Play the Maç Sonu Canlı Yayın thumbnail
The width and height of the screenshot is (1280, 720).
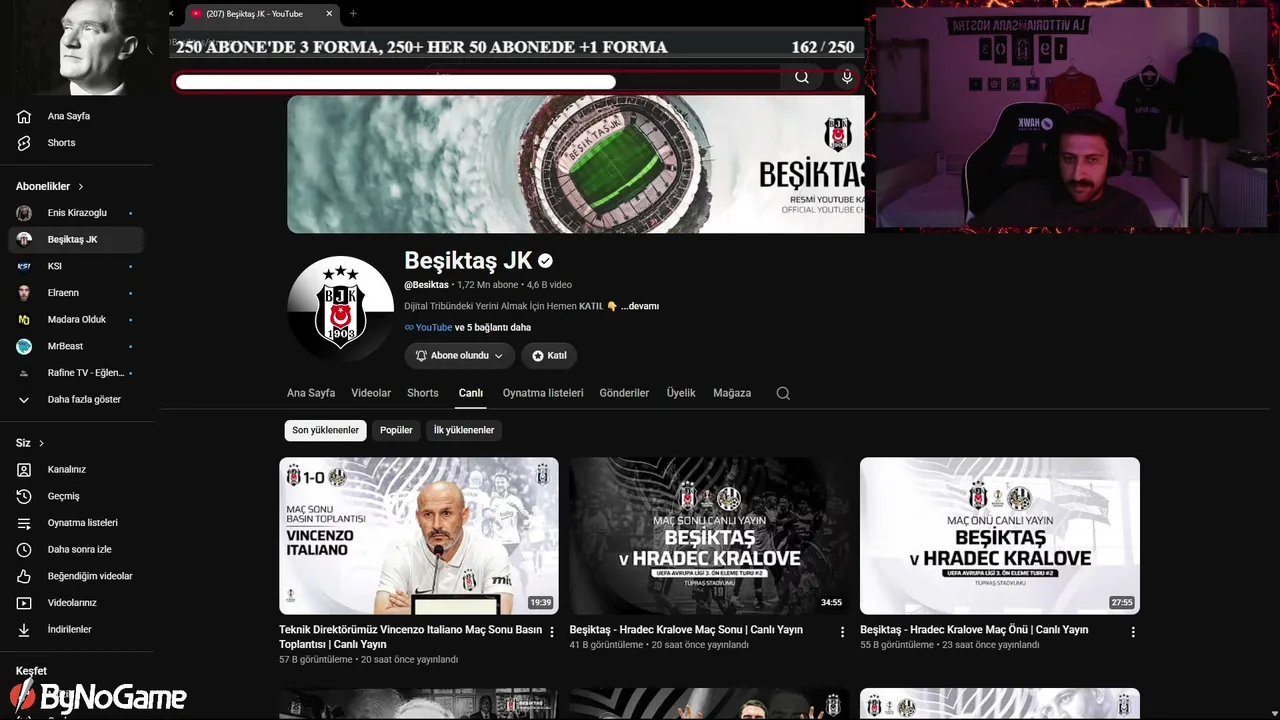[x=709, y=536]
